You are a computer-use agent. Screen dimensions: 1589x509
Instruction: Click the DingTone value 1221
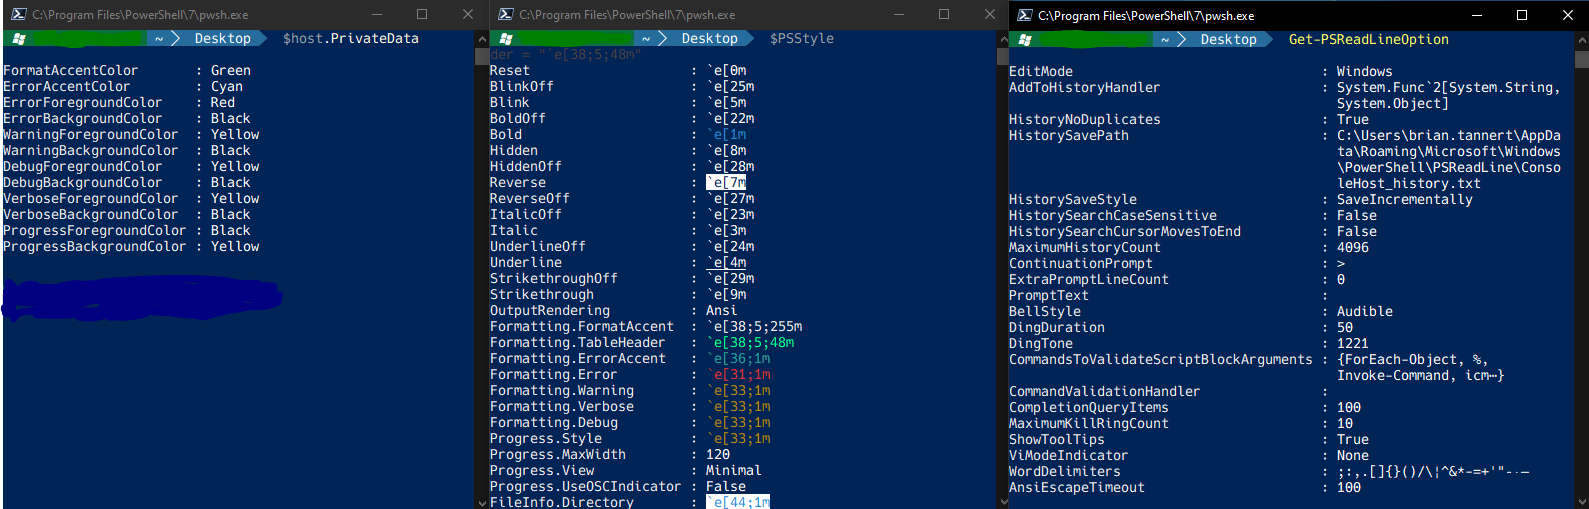pyautogui.click(x=1353, y=344)
